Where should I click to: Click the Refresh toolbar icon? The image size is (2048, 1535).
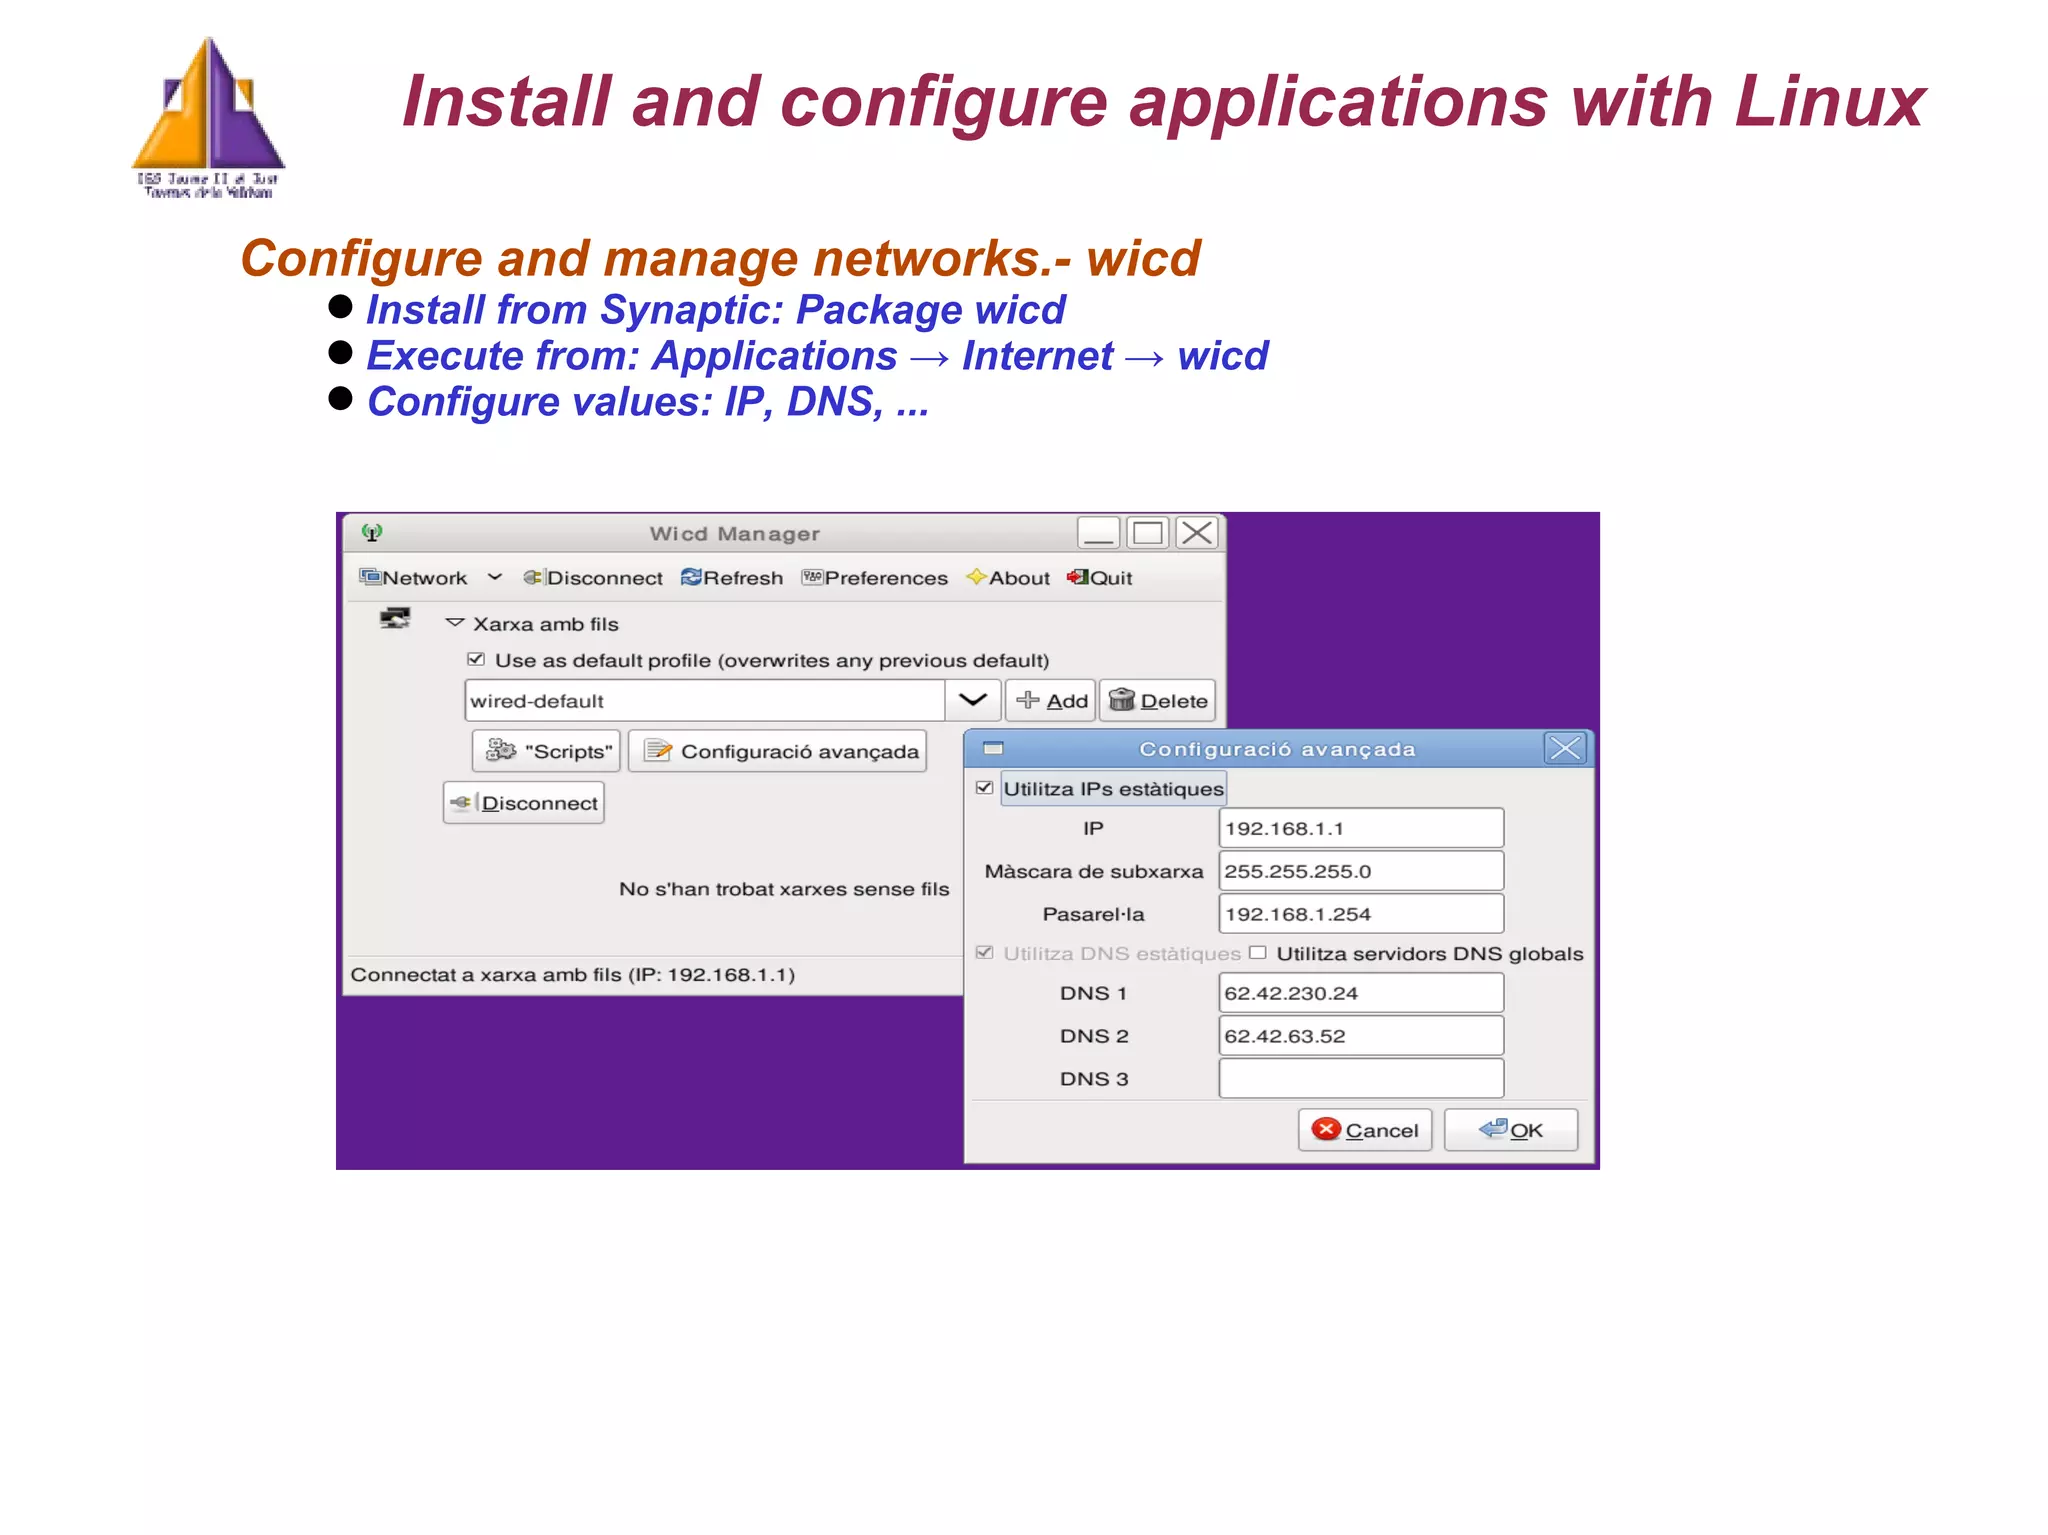coord(691,577)
